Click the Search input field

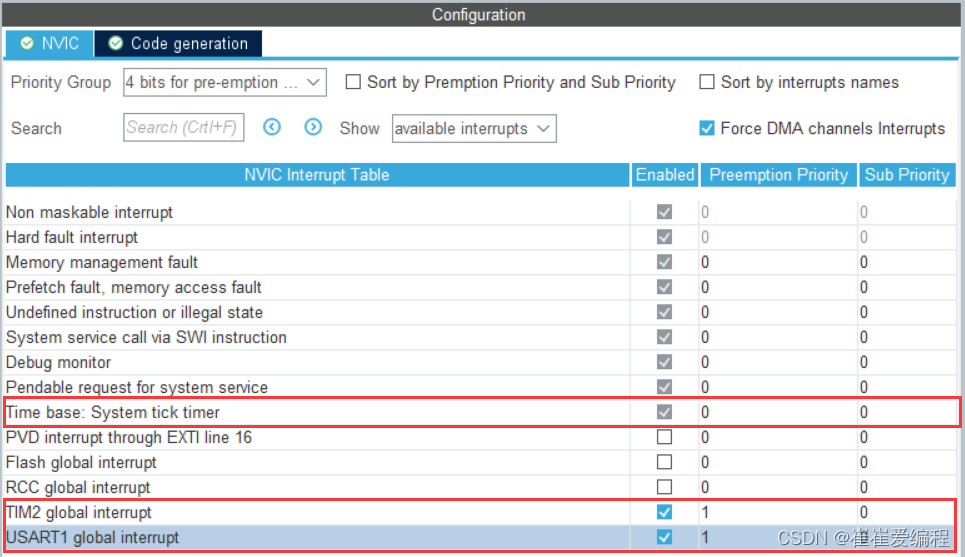[x=183, y=127]
